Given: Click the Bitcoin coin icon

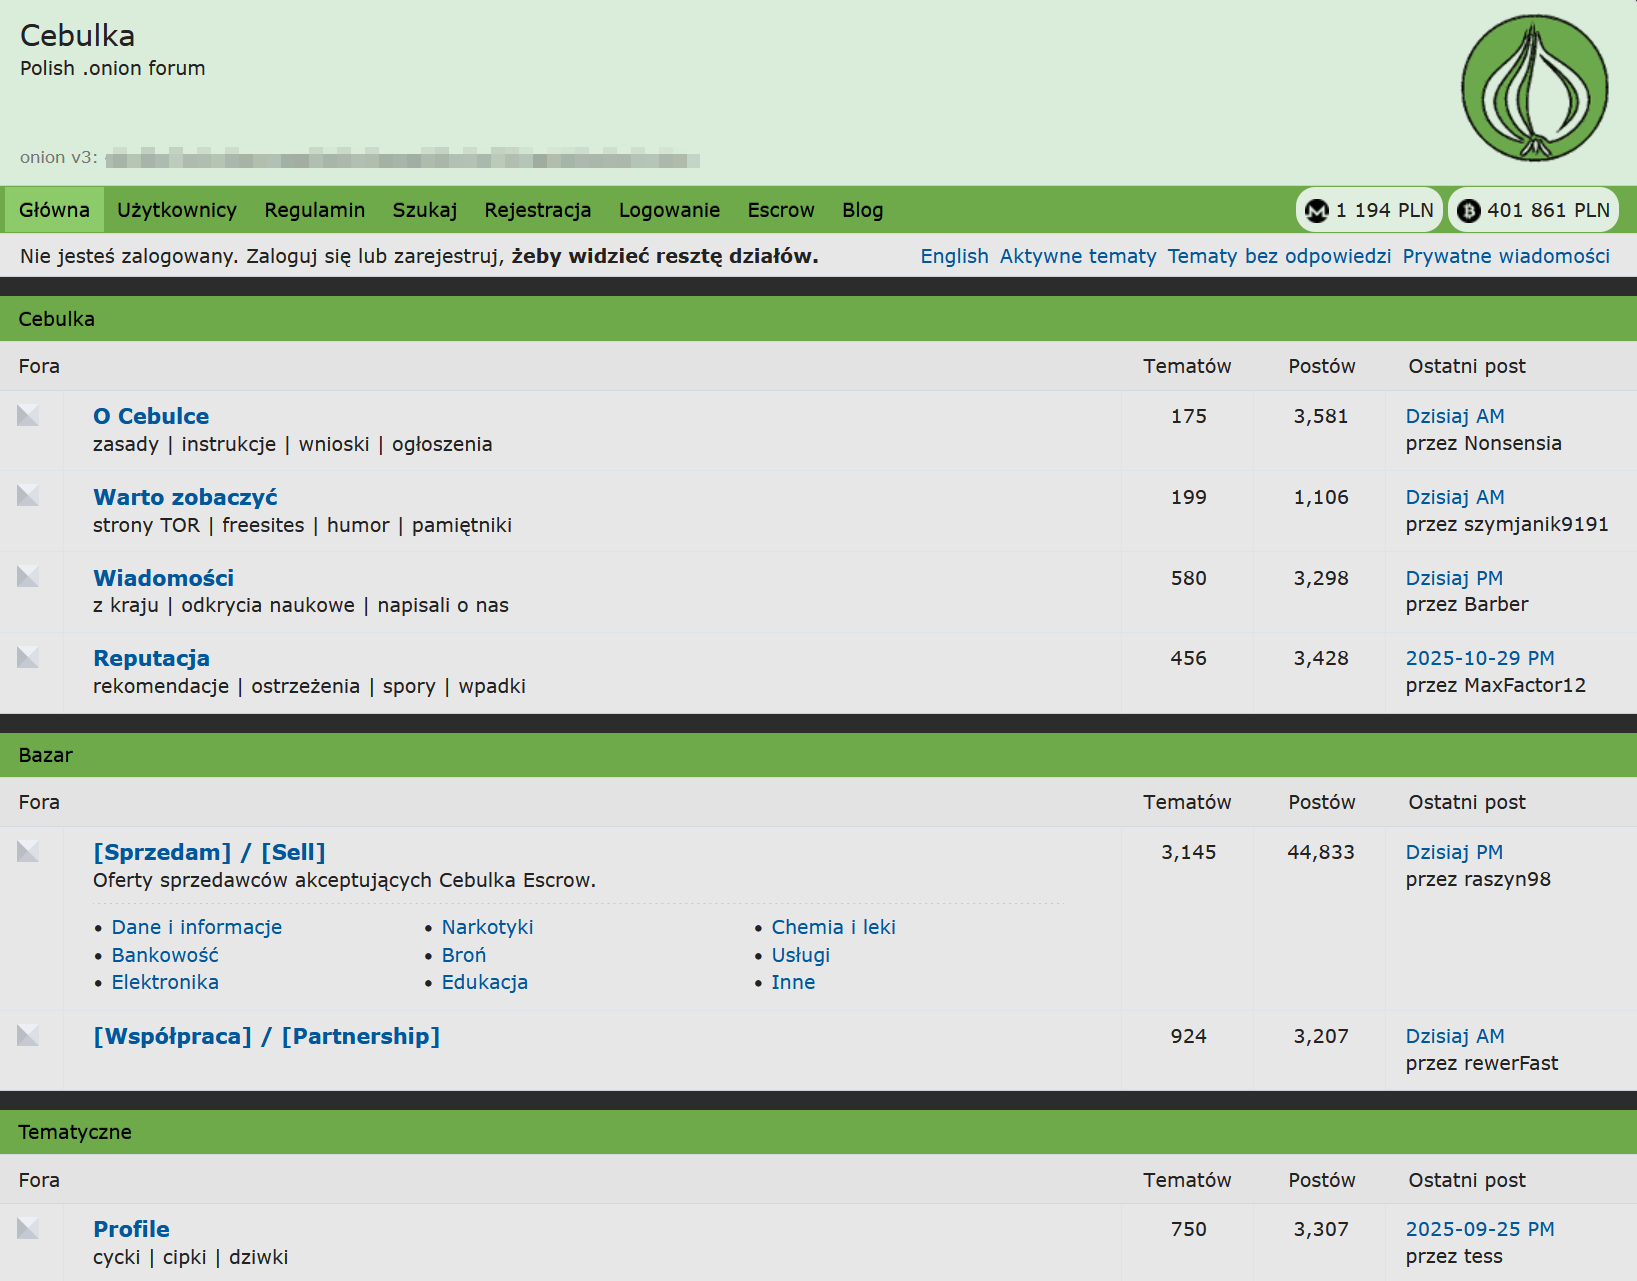Looking at the screenshot, I should [1468, 210].
